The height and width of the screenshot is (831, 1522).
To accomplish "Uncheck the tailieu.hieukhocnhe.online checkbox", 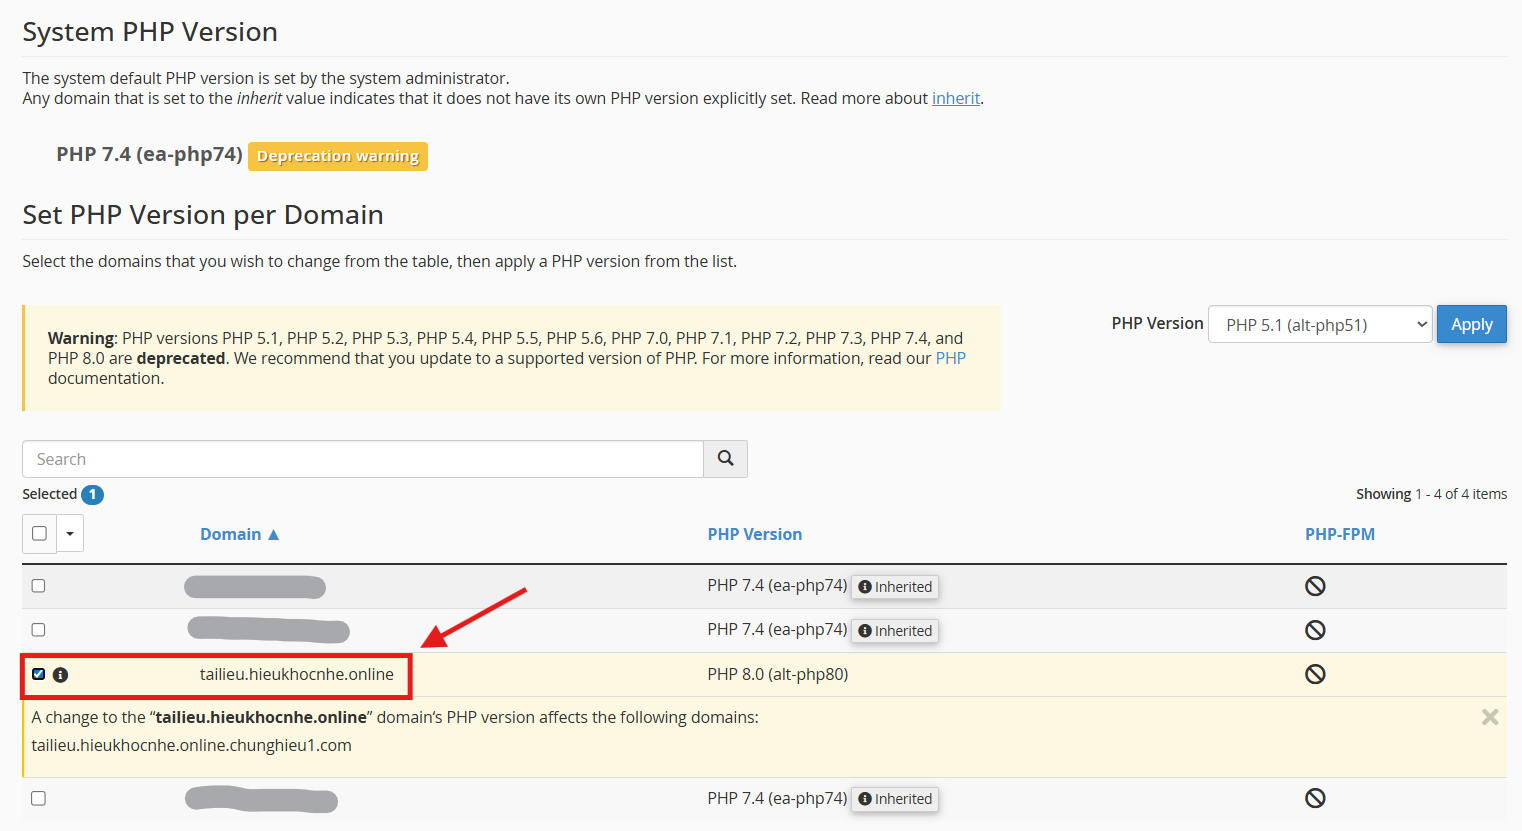I will tap(38, 674).
